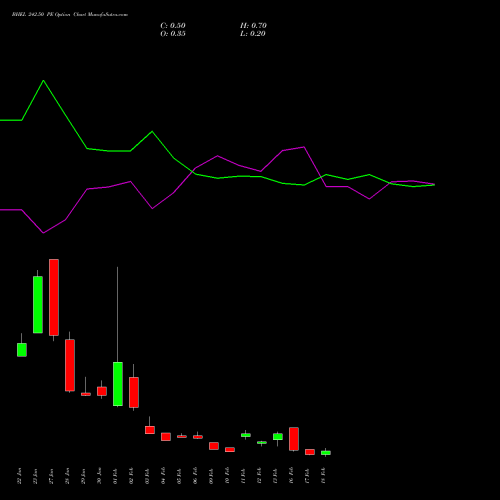This screenshot has width=500, height=500.
Task: Select the red candle above 02 Feb
Action: (134, 392)
